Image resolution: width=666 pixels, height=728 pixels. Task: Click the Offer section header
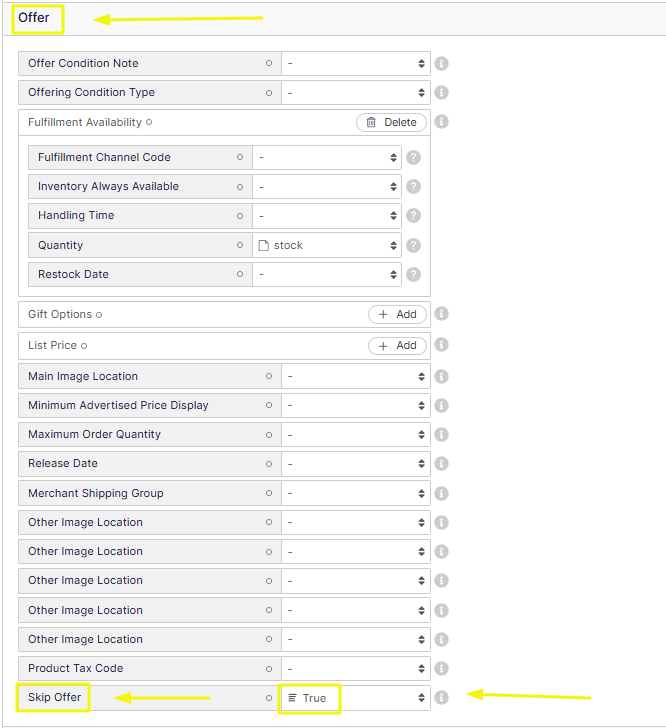(34, 18)
